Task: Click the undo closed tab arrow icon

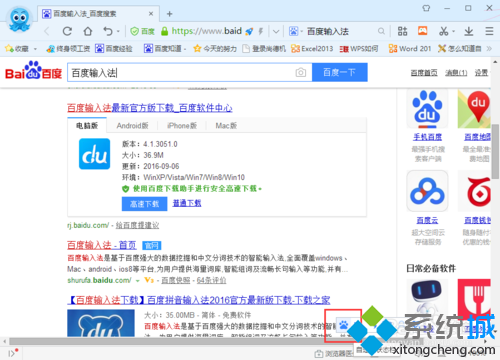Action: click(x=108, y=31)
